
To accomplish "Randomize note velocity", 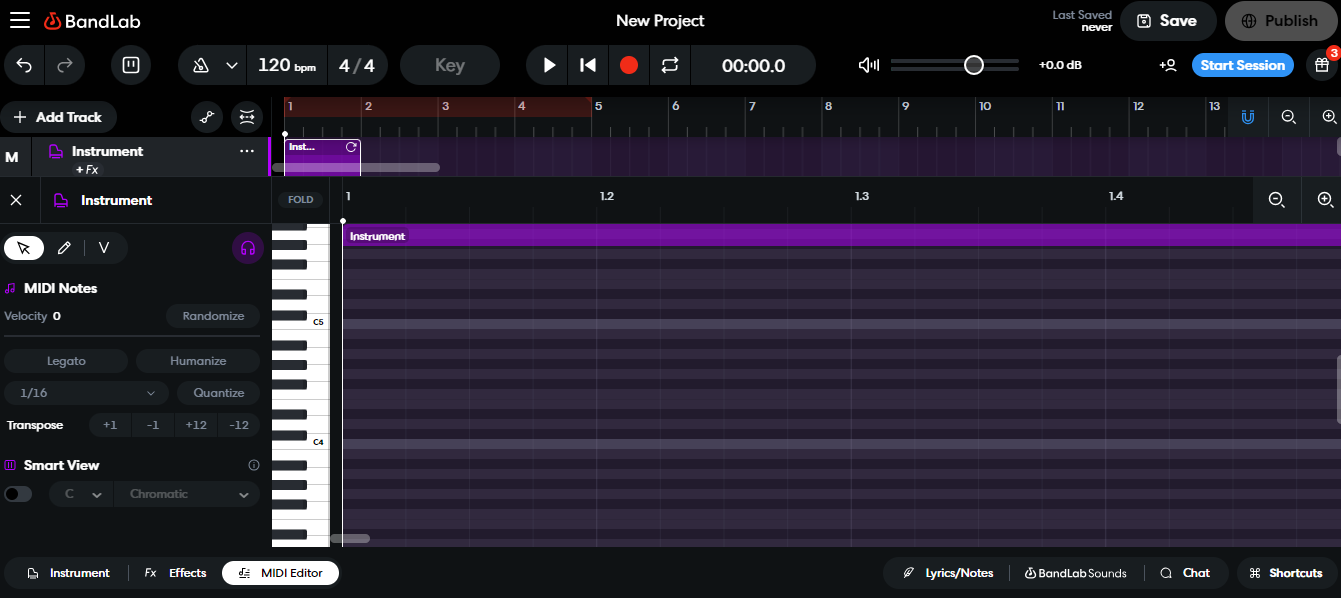I will tap(213, 316).
